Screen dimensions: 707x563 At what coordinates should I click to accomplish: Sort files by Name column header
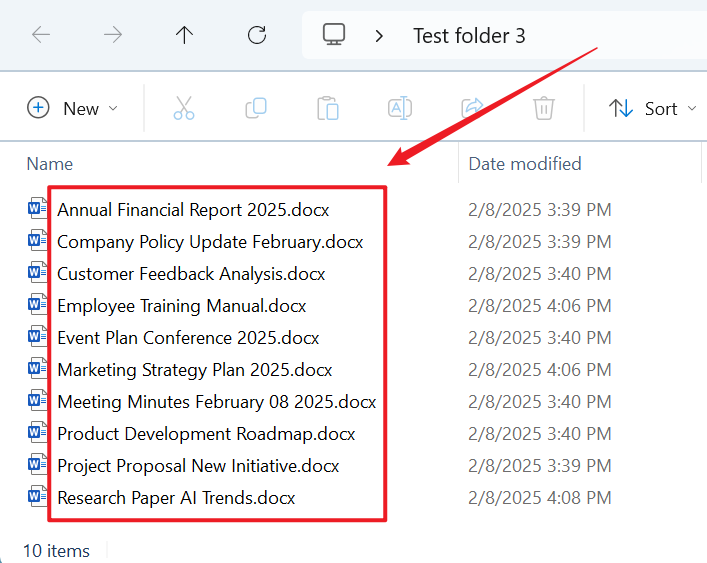click(x=50, y=164)
